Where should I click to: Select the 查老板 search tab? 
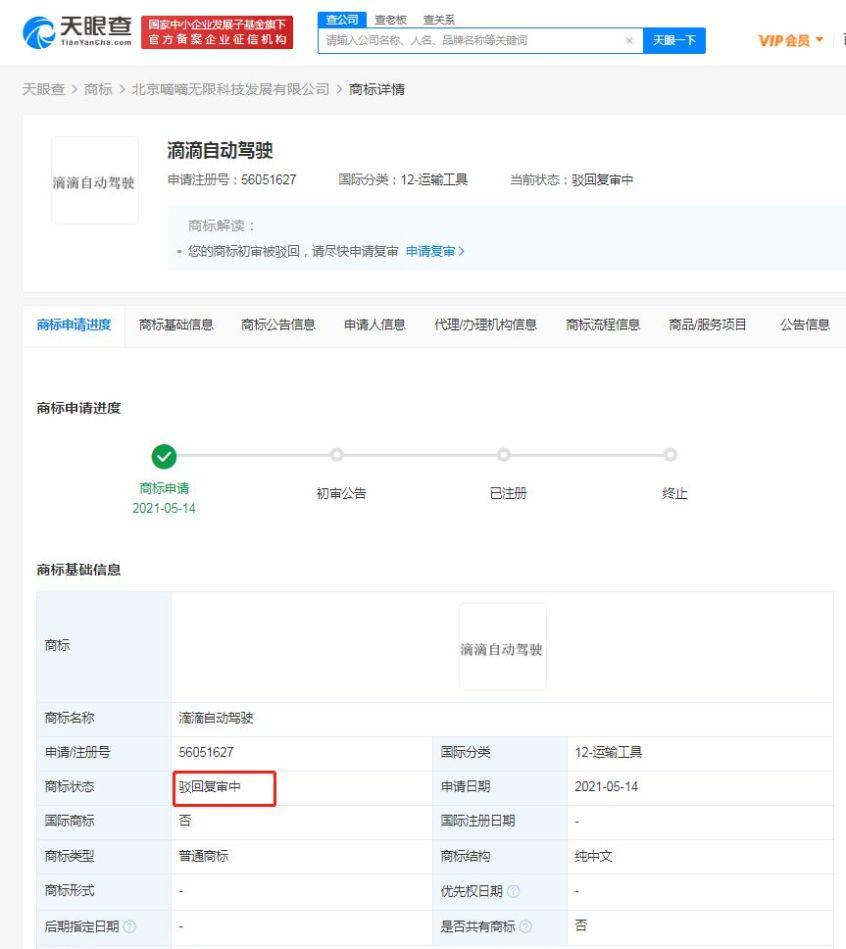pyautogui.click(x=390, y=20)
